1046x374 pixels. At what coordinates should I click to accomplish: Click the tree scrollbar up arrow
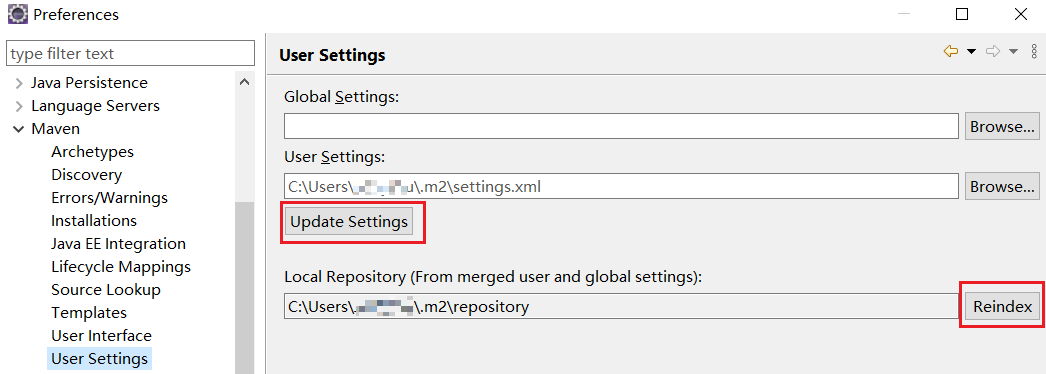point(244,83)
